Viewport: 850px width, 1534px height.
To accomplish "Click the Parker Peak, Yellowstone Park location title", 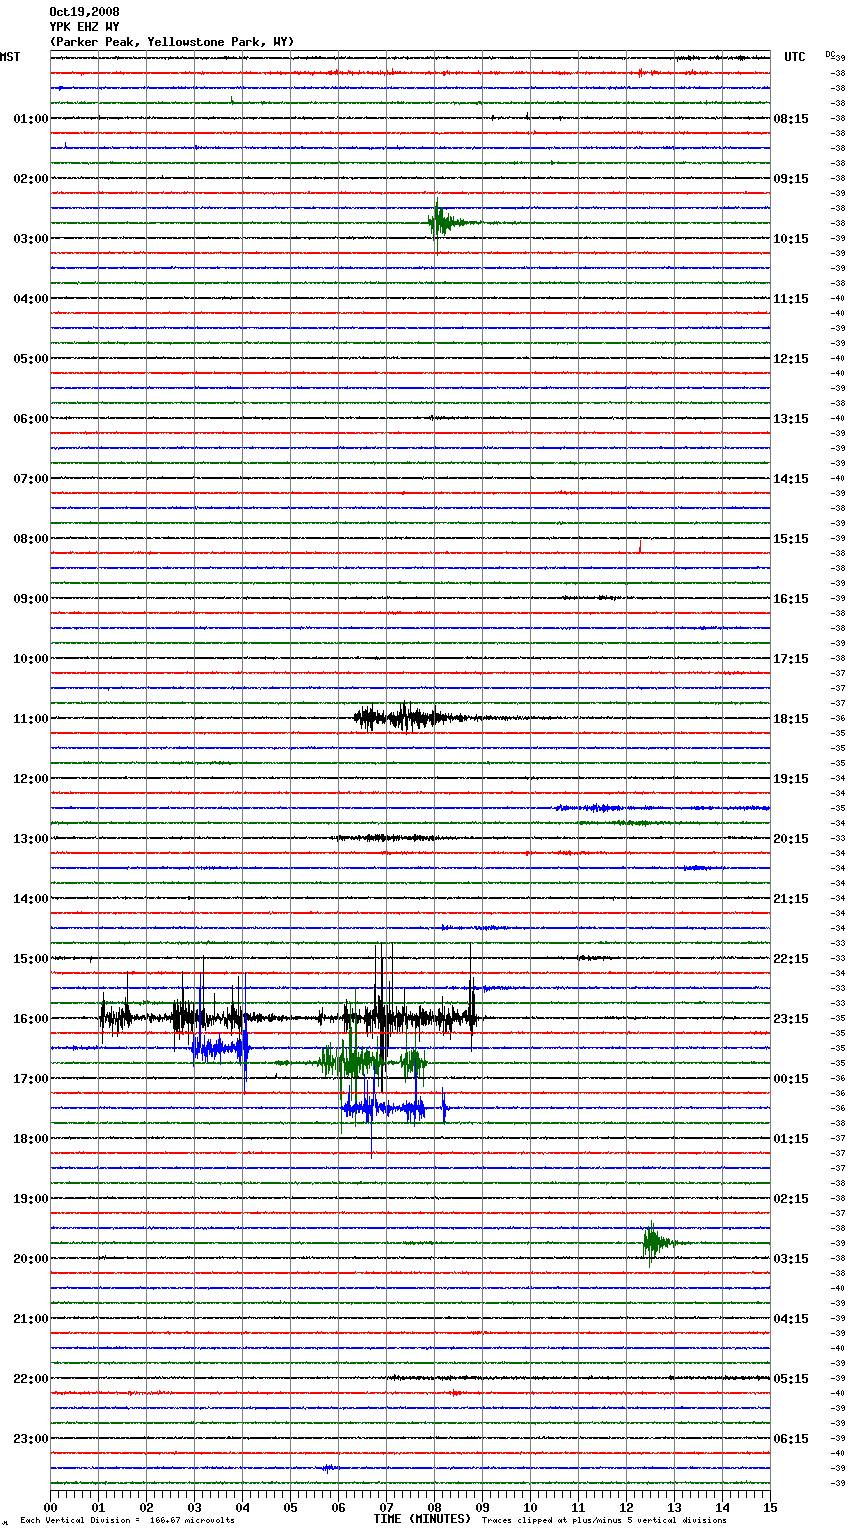I will (x=172, y=42).
